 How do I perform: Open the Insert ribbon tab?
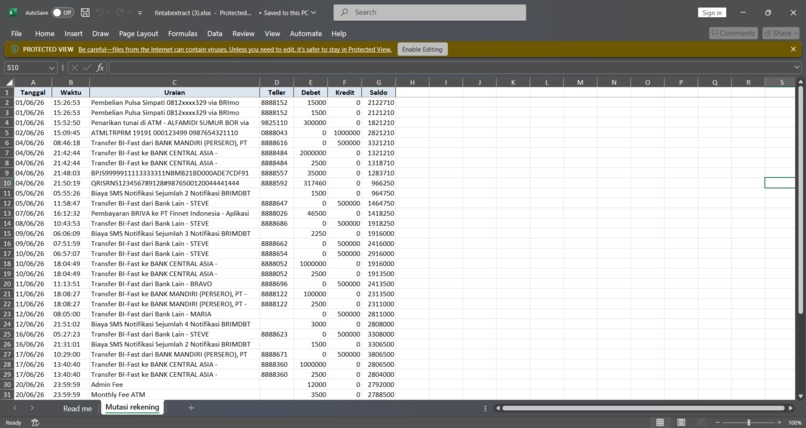(74, 33)
